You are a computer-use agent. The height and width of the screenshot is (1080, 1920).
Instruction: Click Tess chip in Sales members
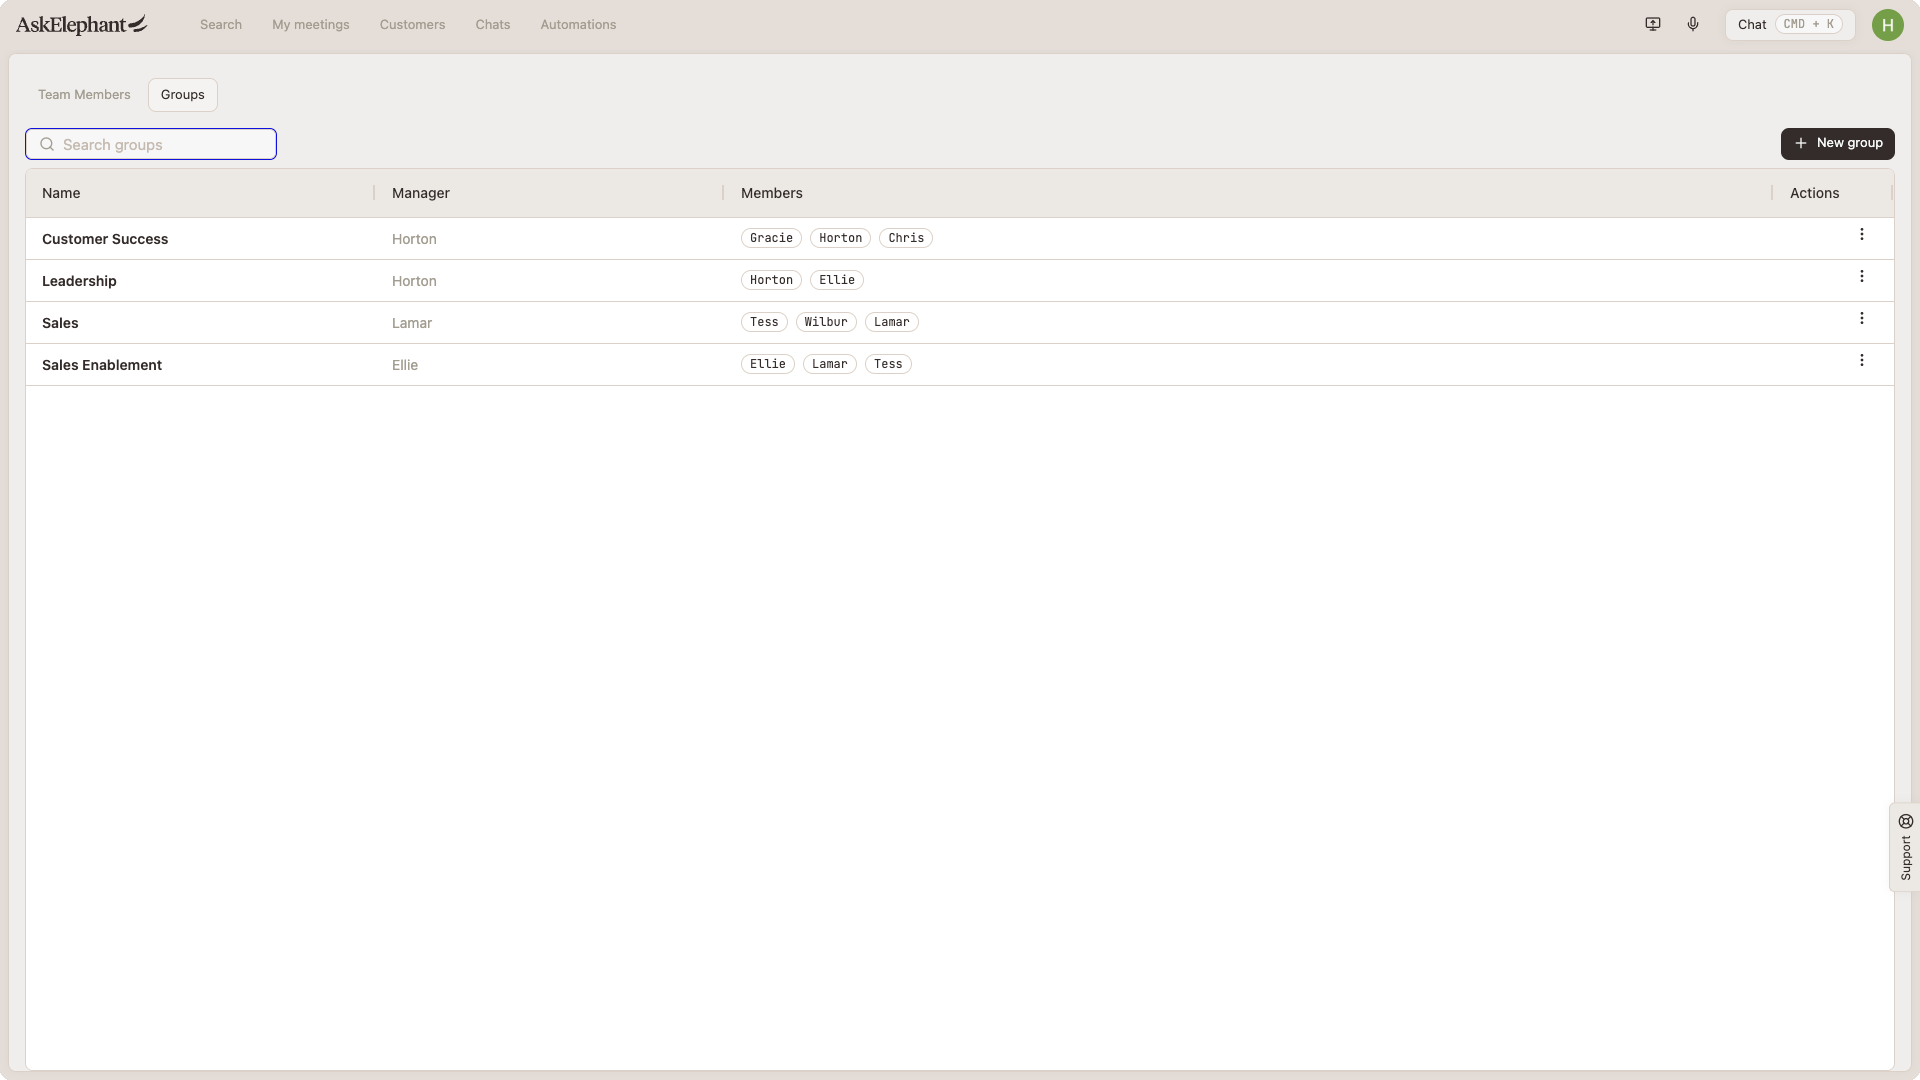coord(764,322)
